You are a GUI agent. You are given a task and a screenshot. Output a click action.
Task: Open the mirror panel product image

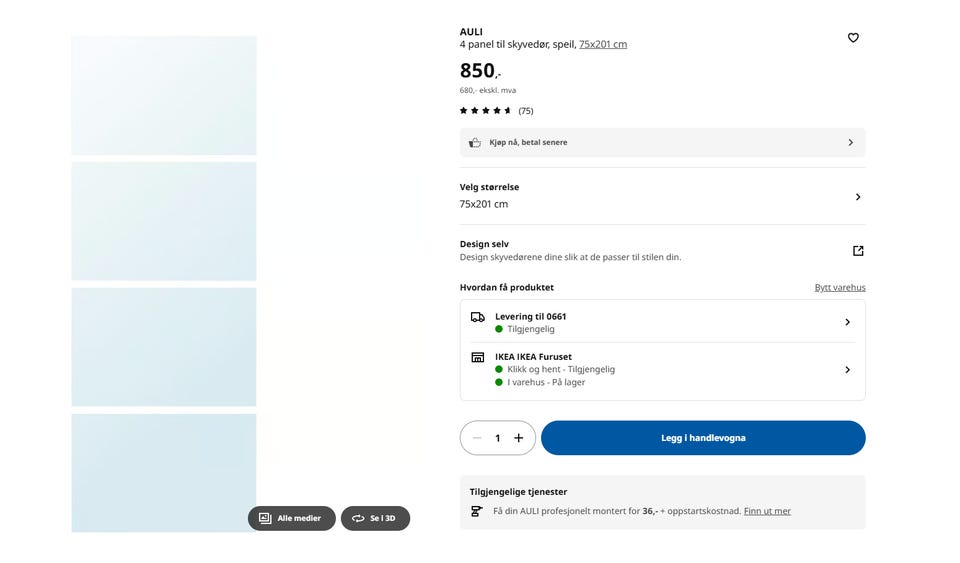[x=164, y=284]
